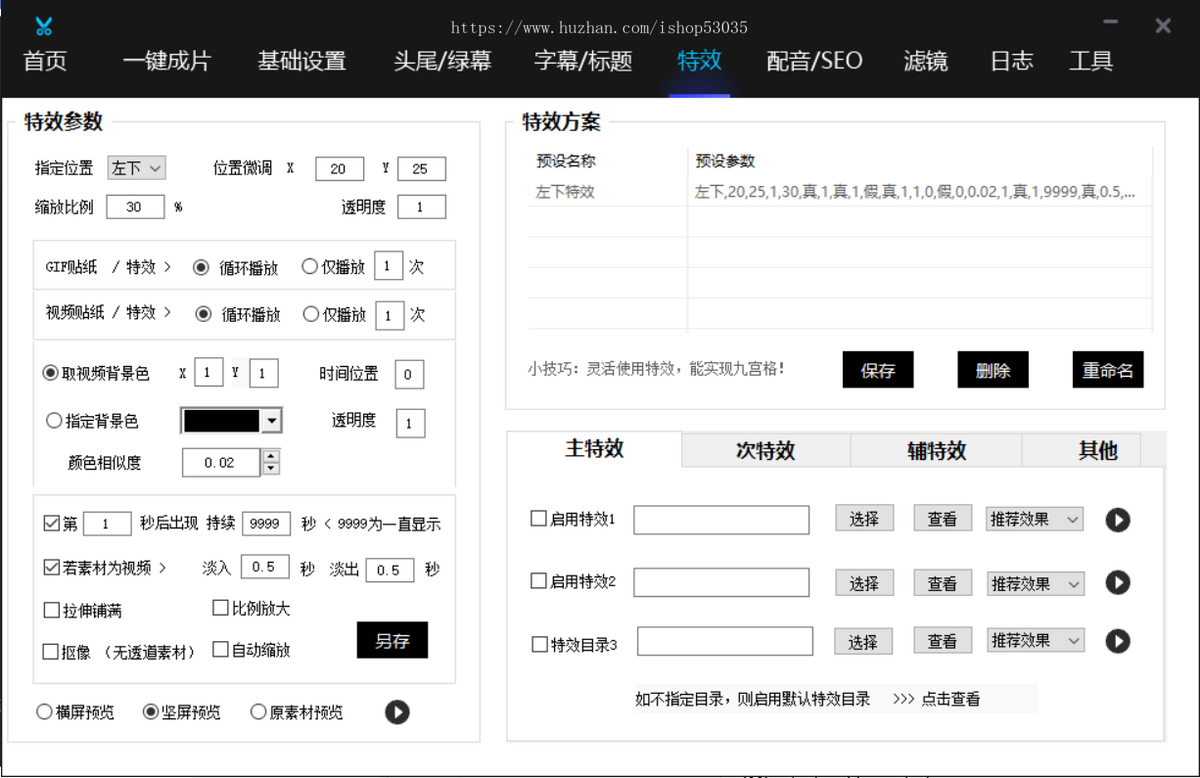Image resolution: width=1200 pixels, height=778 pixels.
Task: Choose 取视频背景色 radio option
Action: coord(51,373)
